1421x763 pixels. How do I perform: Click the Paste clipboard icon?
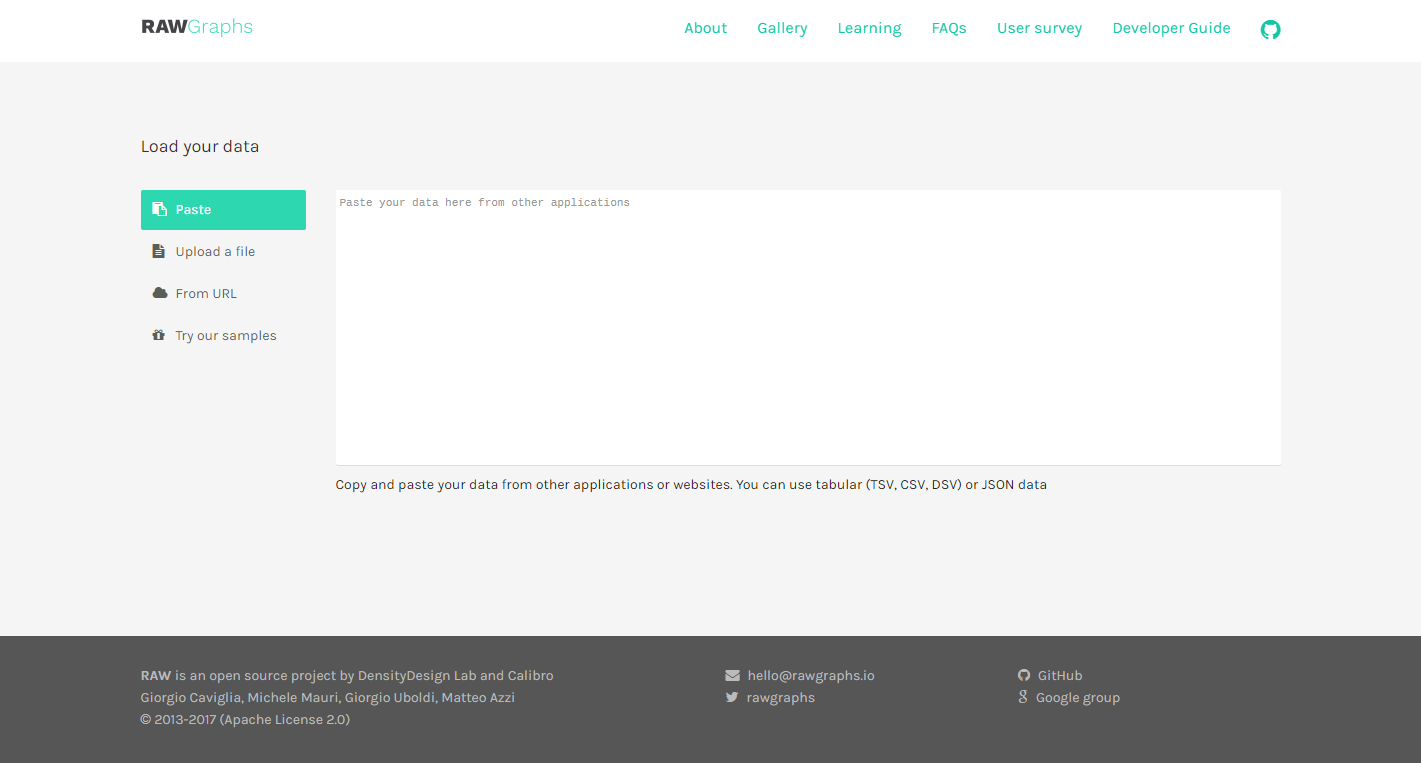click(x=159, y=209)
